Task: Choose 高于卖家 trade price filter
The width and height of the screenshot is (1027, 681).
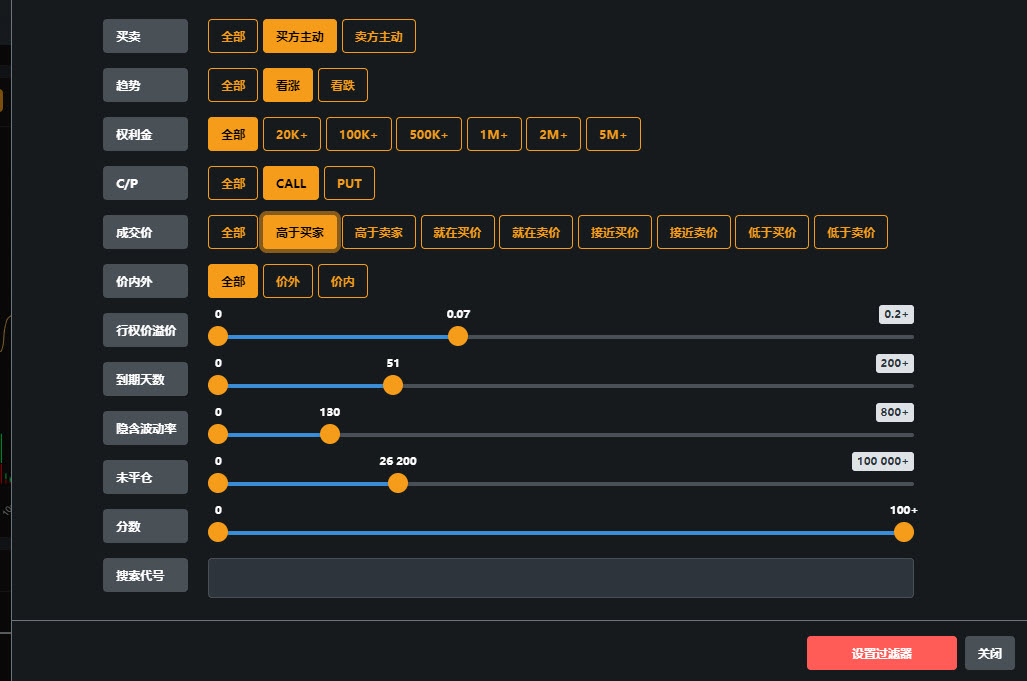Action: click(x=379, y=232)
